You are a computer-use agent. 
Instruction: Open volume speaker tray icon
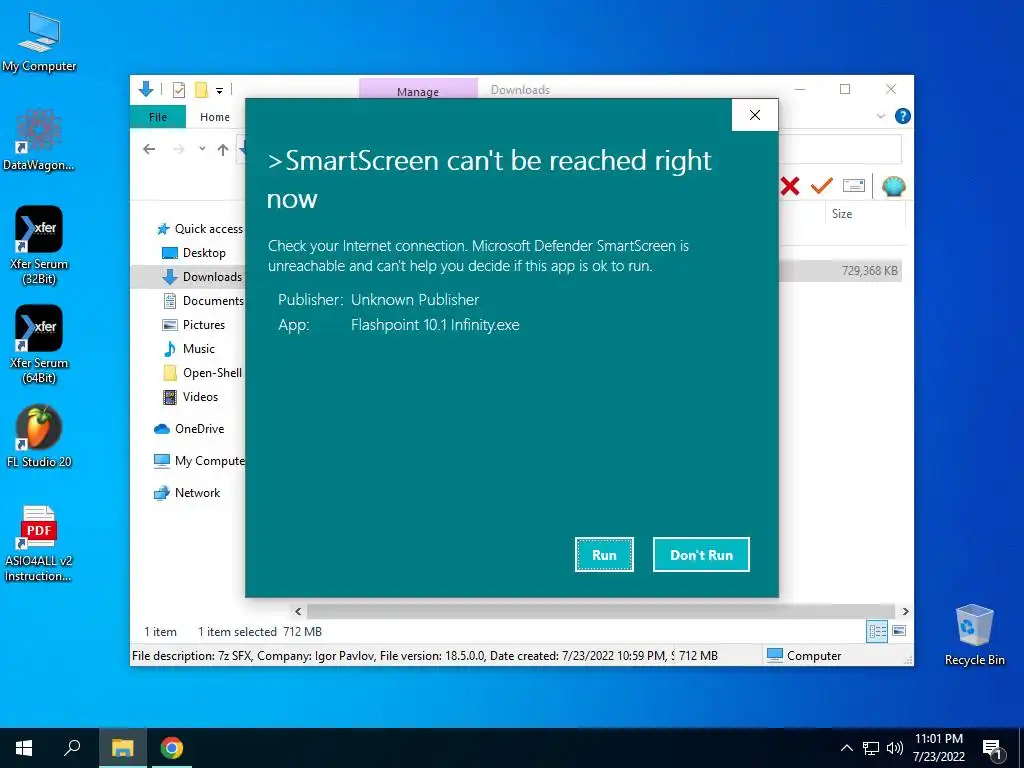[894, 748]
